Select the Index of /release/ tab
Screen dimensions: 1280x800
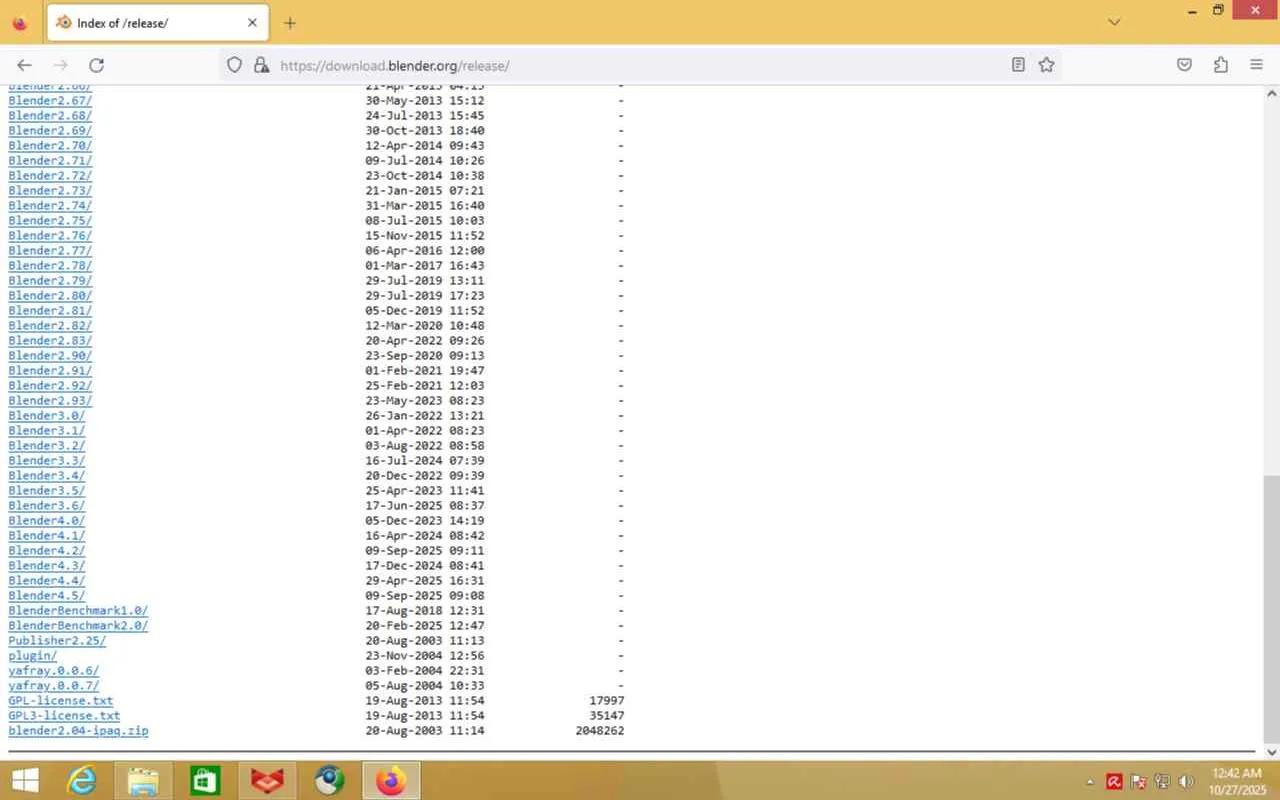[157, 23]
